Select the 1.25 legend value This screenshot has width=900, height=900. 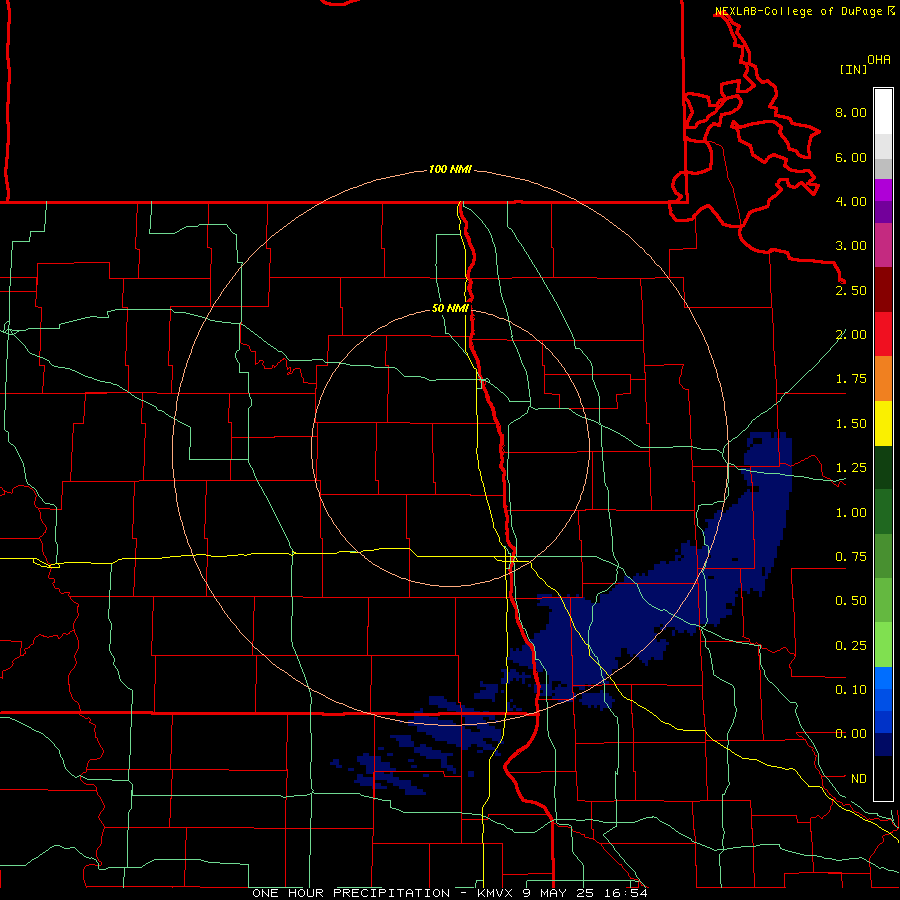(851, 468)
